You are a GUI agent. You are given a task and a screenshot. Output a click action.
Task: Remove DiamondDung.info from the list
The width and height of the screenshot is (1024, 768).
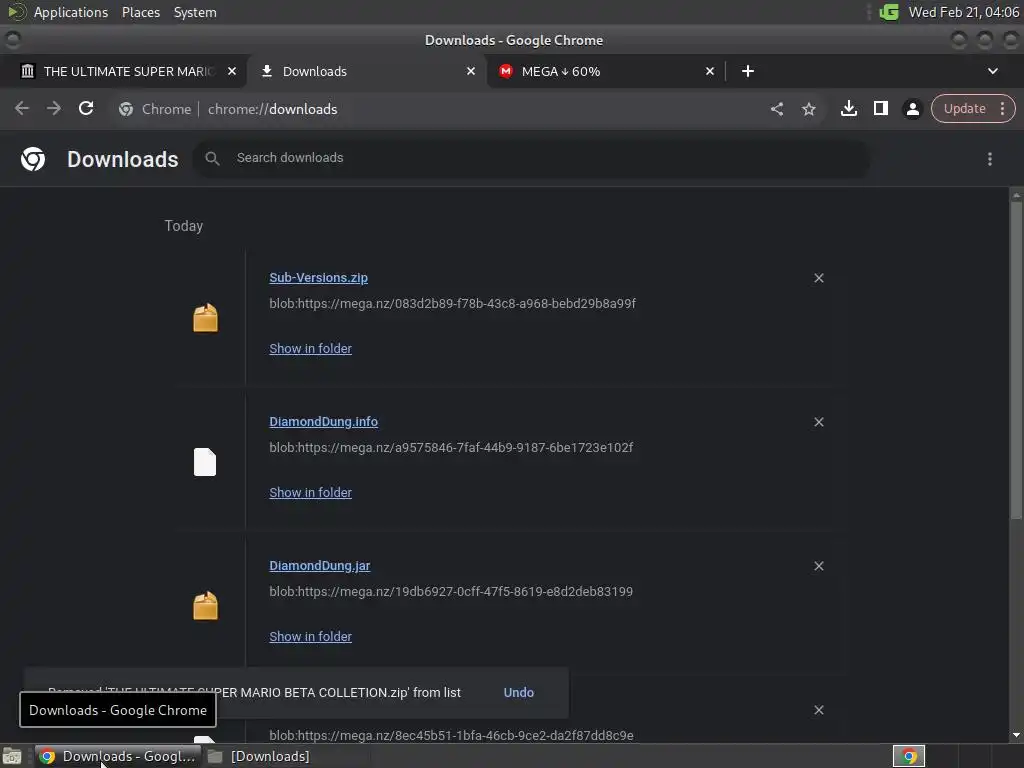[818, 422]
